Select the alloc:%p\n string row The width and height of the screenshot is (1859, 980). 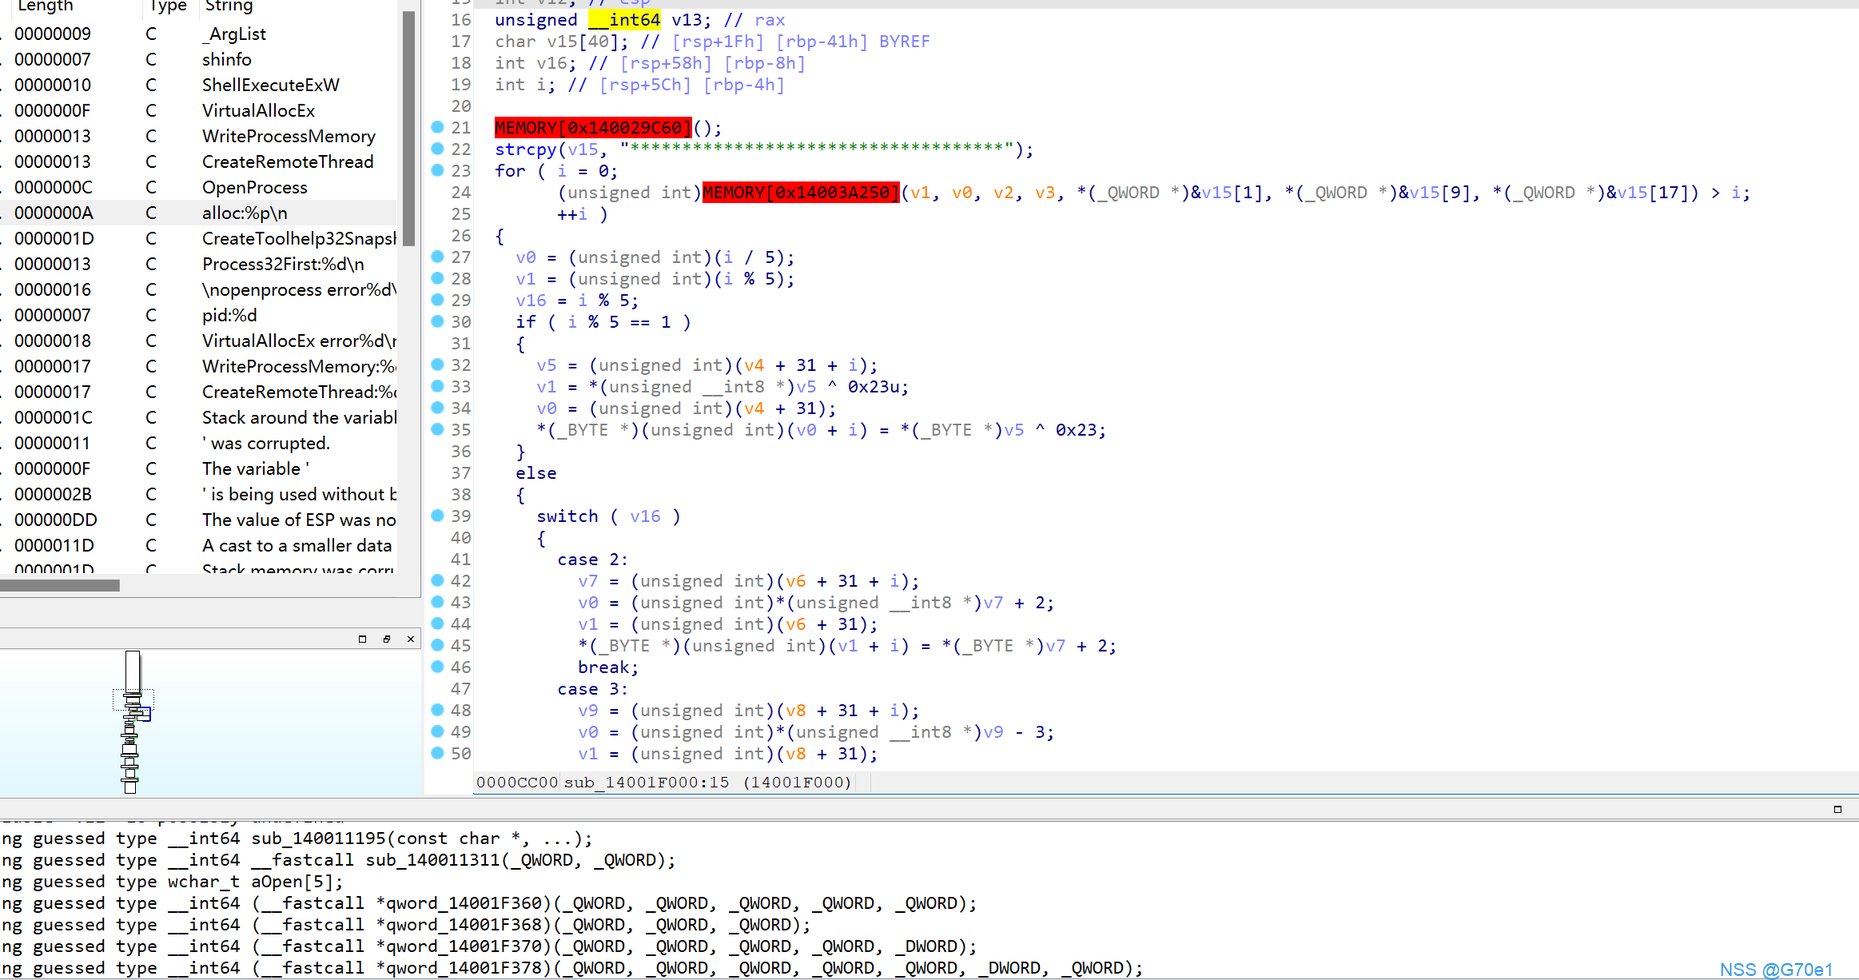coord(200,213)
